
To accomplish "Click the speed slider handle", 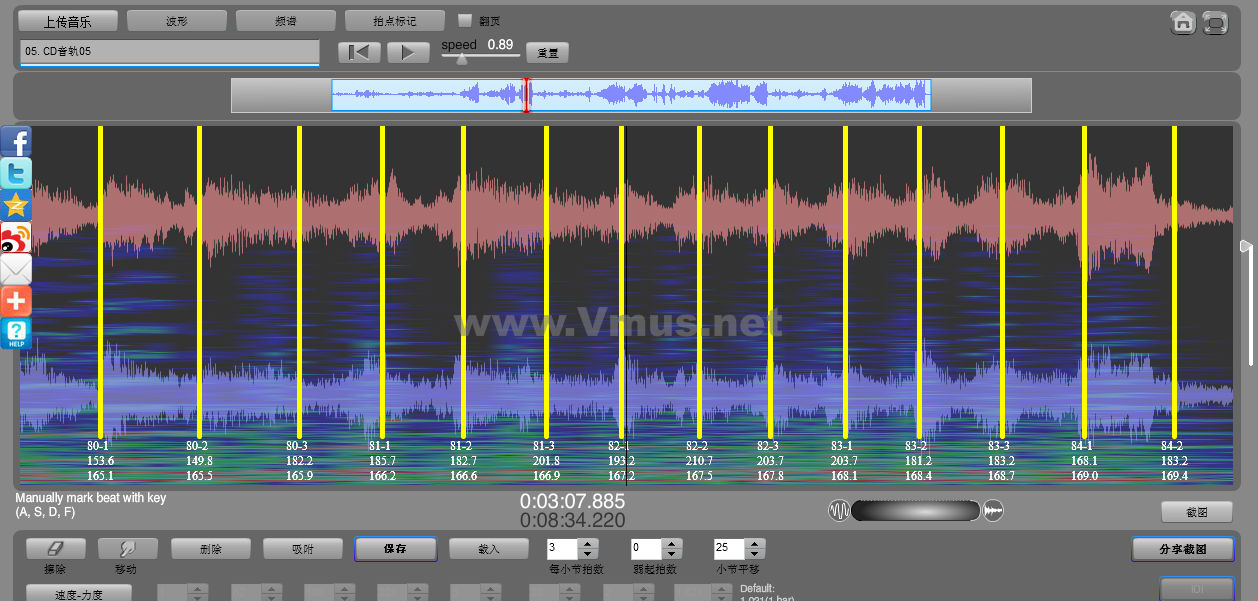I will (461, 59).
